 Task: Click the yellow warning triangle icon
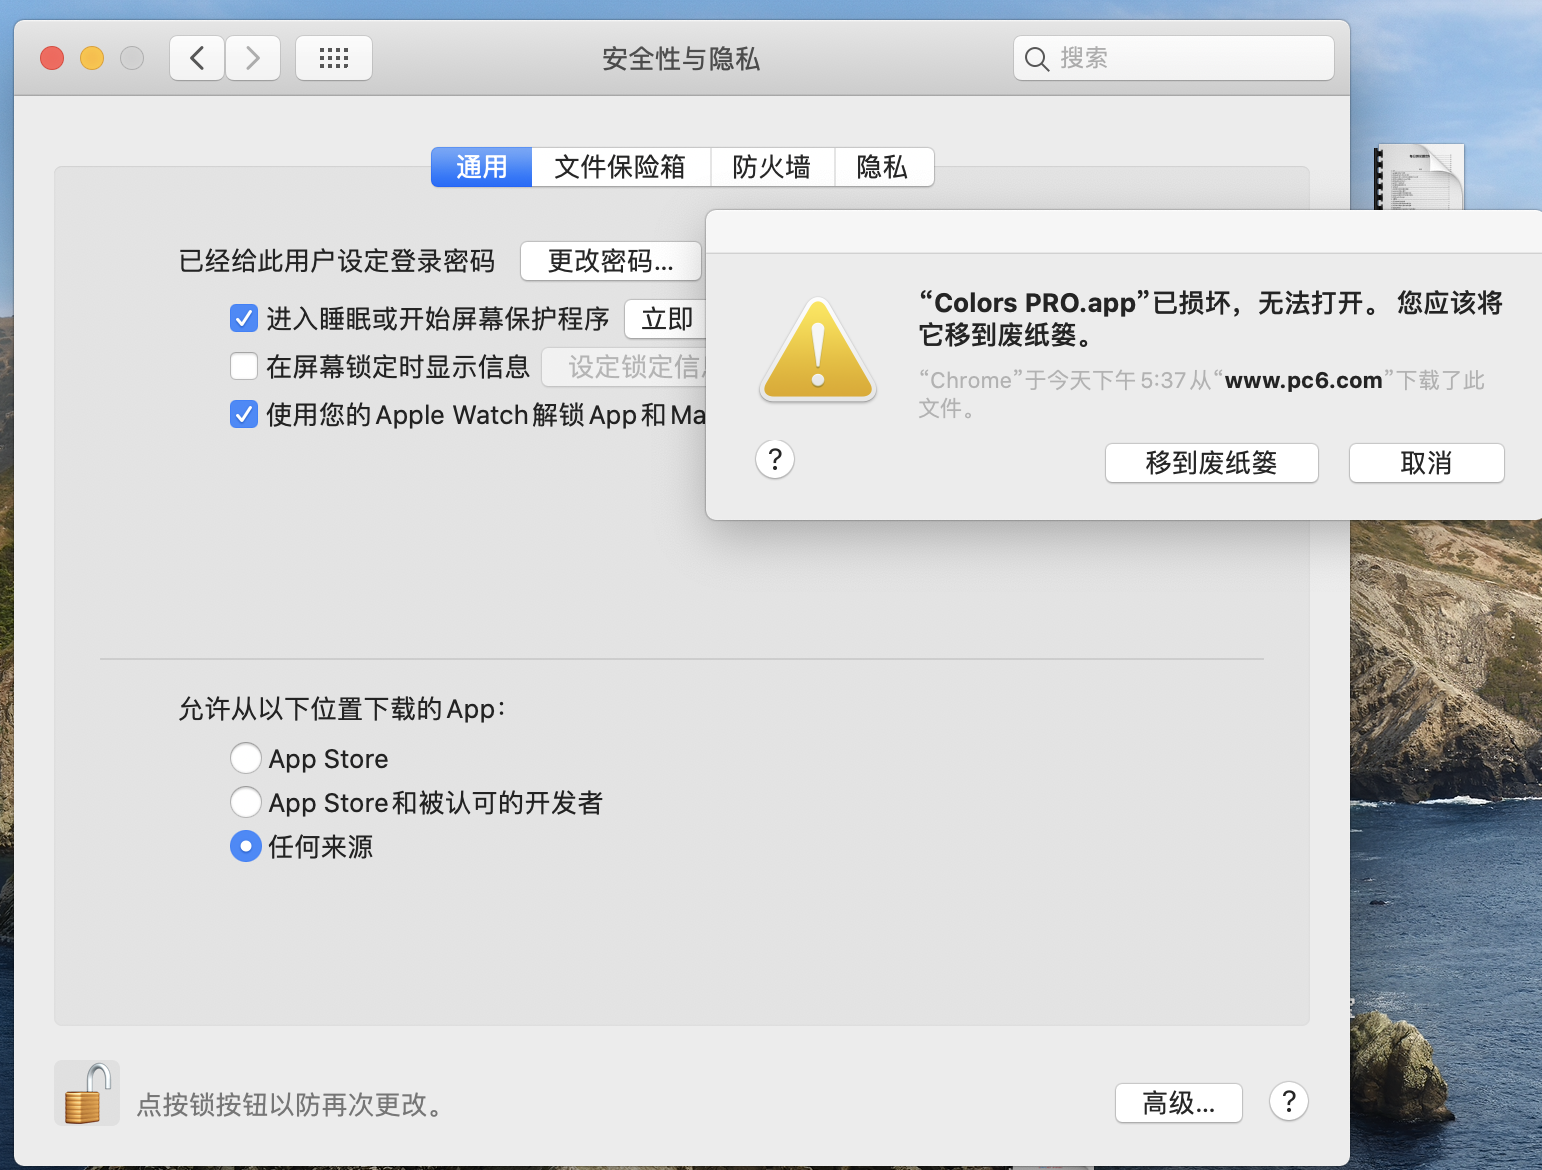817,349
